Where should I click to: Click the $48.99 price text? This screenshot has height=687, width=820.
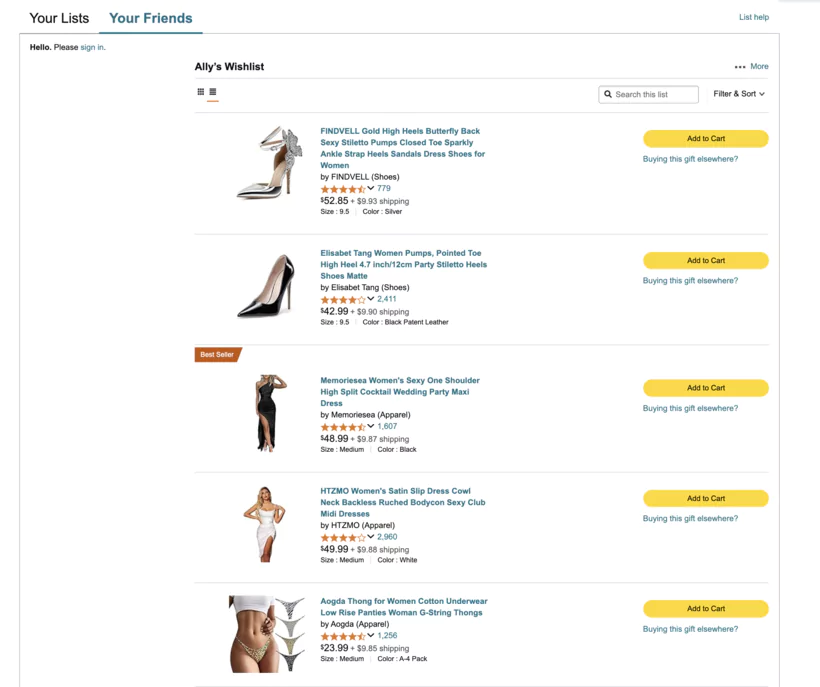(x=334, y=439)
